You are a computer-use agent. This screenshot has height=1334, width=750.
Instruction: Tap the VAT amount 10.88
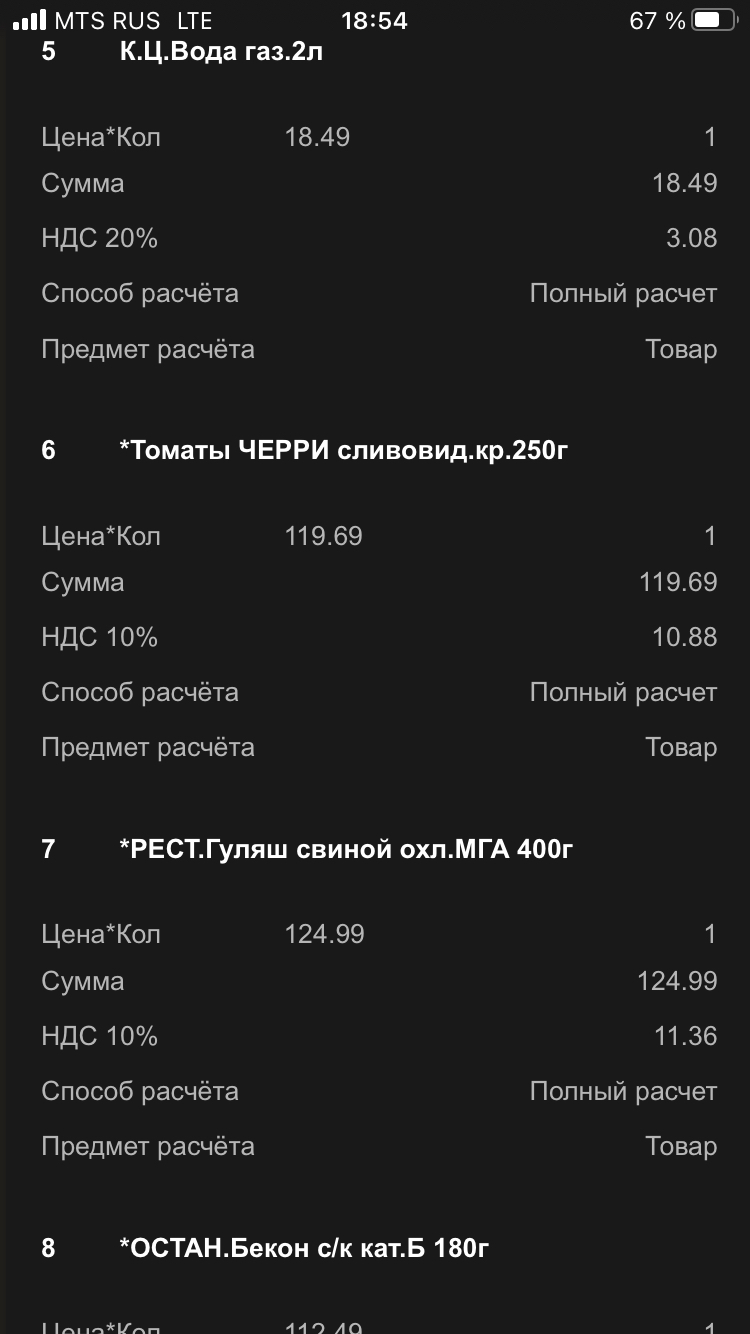[x=685, y=637]
